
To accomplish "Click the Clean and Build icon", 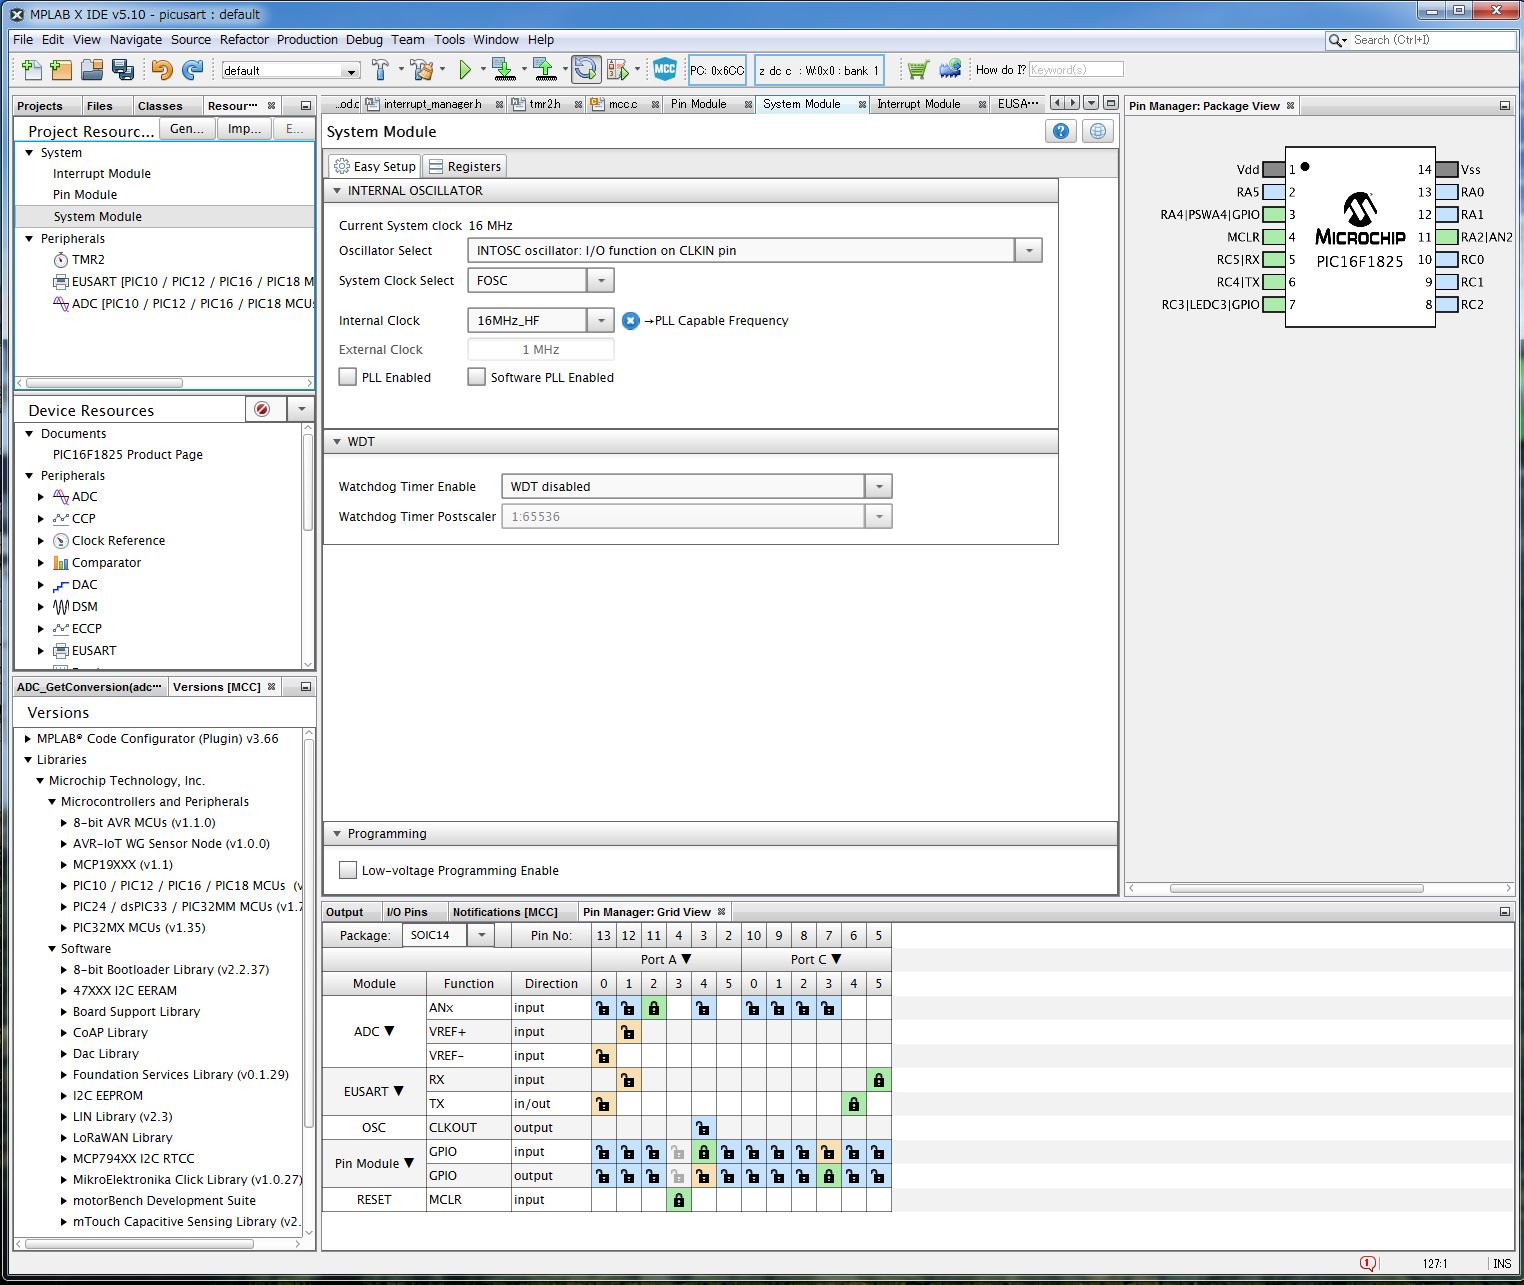I will coord(422,70).
